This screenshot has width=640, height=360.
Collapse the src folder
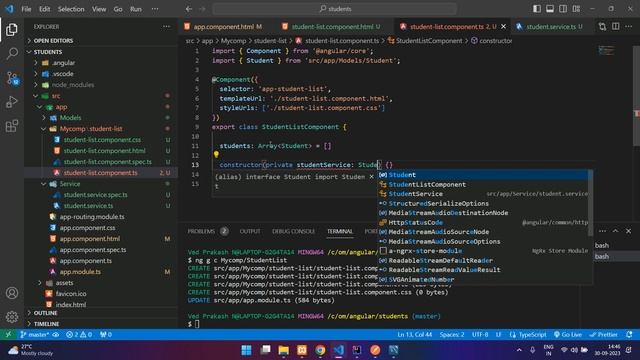coord(56,96)
